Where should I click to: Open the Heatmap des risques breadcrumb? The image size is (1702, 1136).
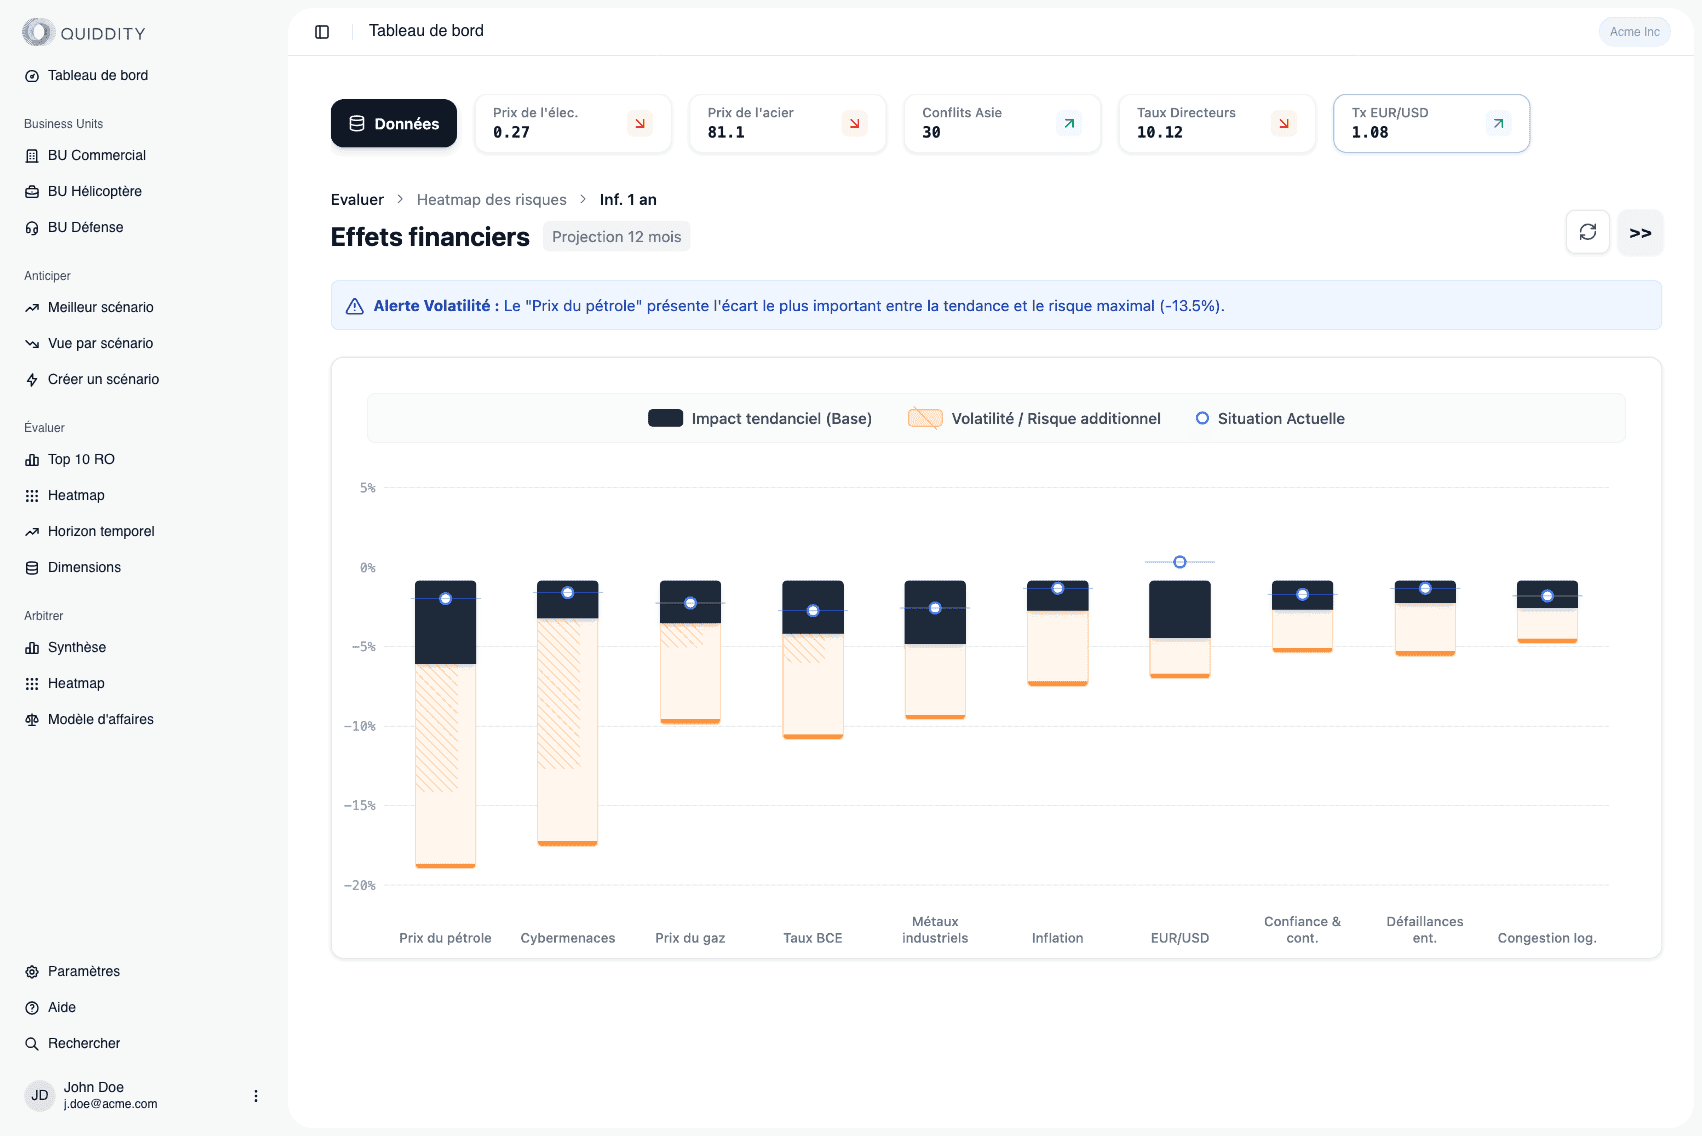491,199
